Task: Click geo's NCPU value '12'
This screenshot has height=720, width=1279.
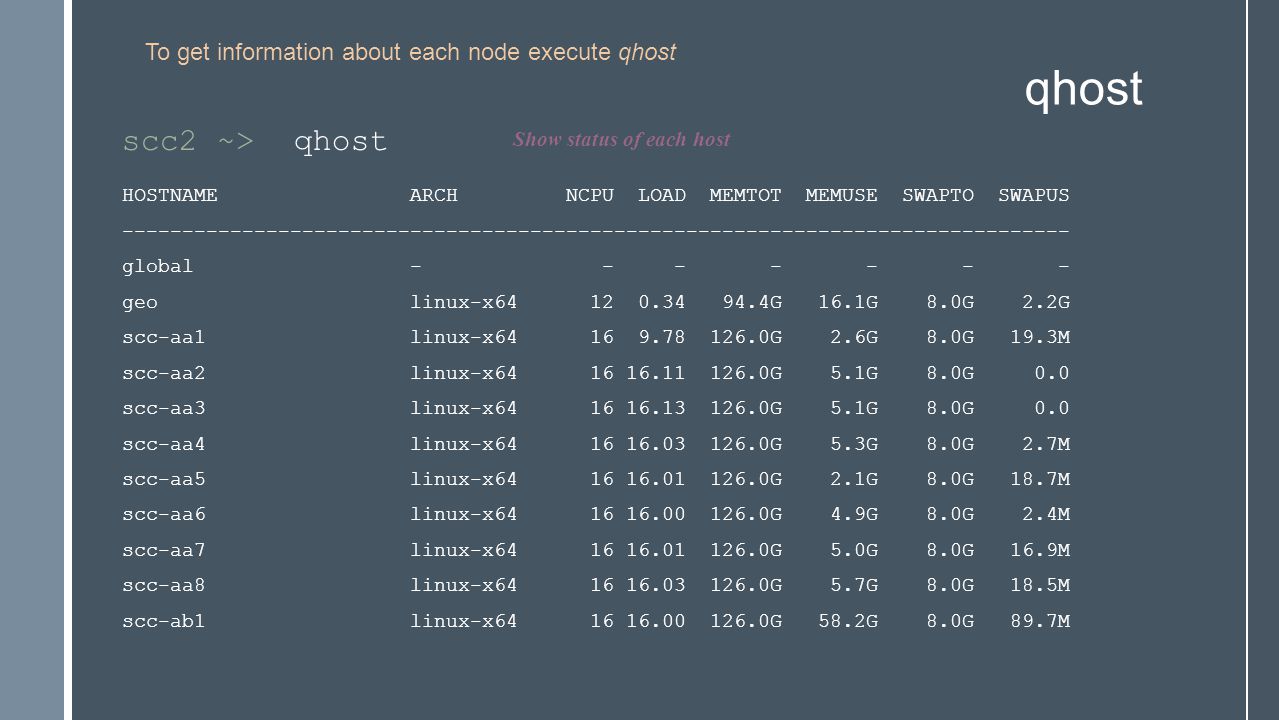Action: pos(602,303)
